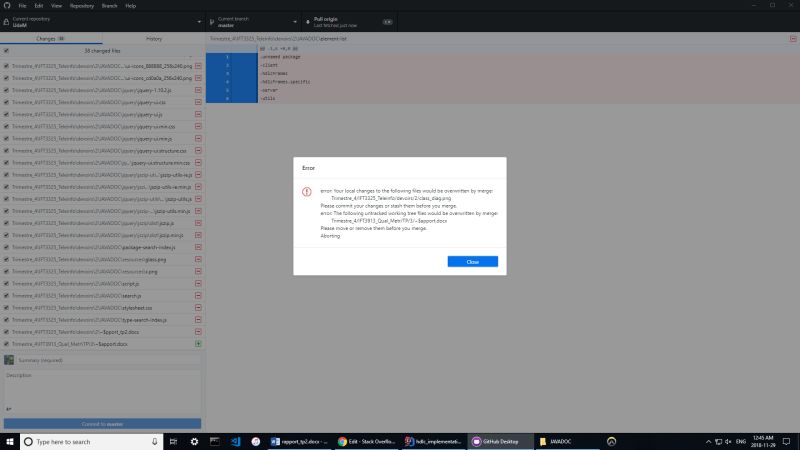Uncheck the script.js file checkbox
This screenshot has width=800, height=450.
click(6, 284)
